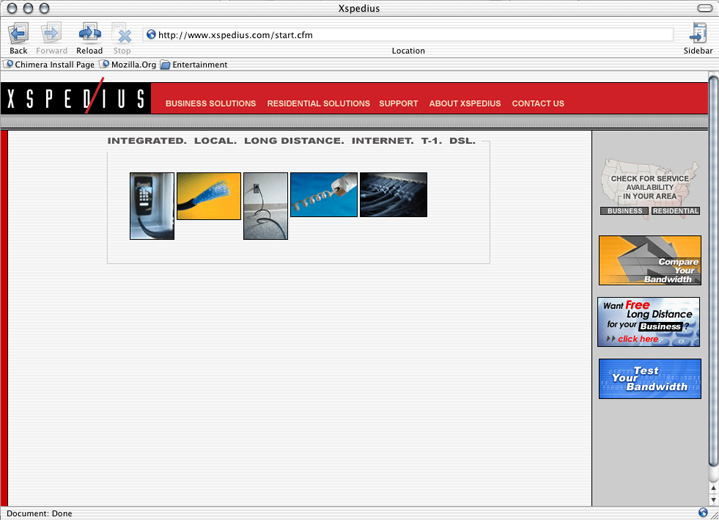Screen dimensions: 719x520
Task: Open the About Xspedius section
Action: [465, 103]
